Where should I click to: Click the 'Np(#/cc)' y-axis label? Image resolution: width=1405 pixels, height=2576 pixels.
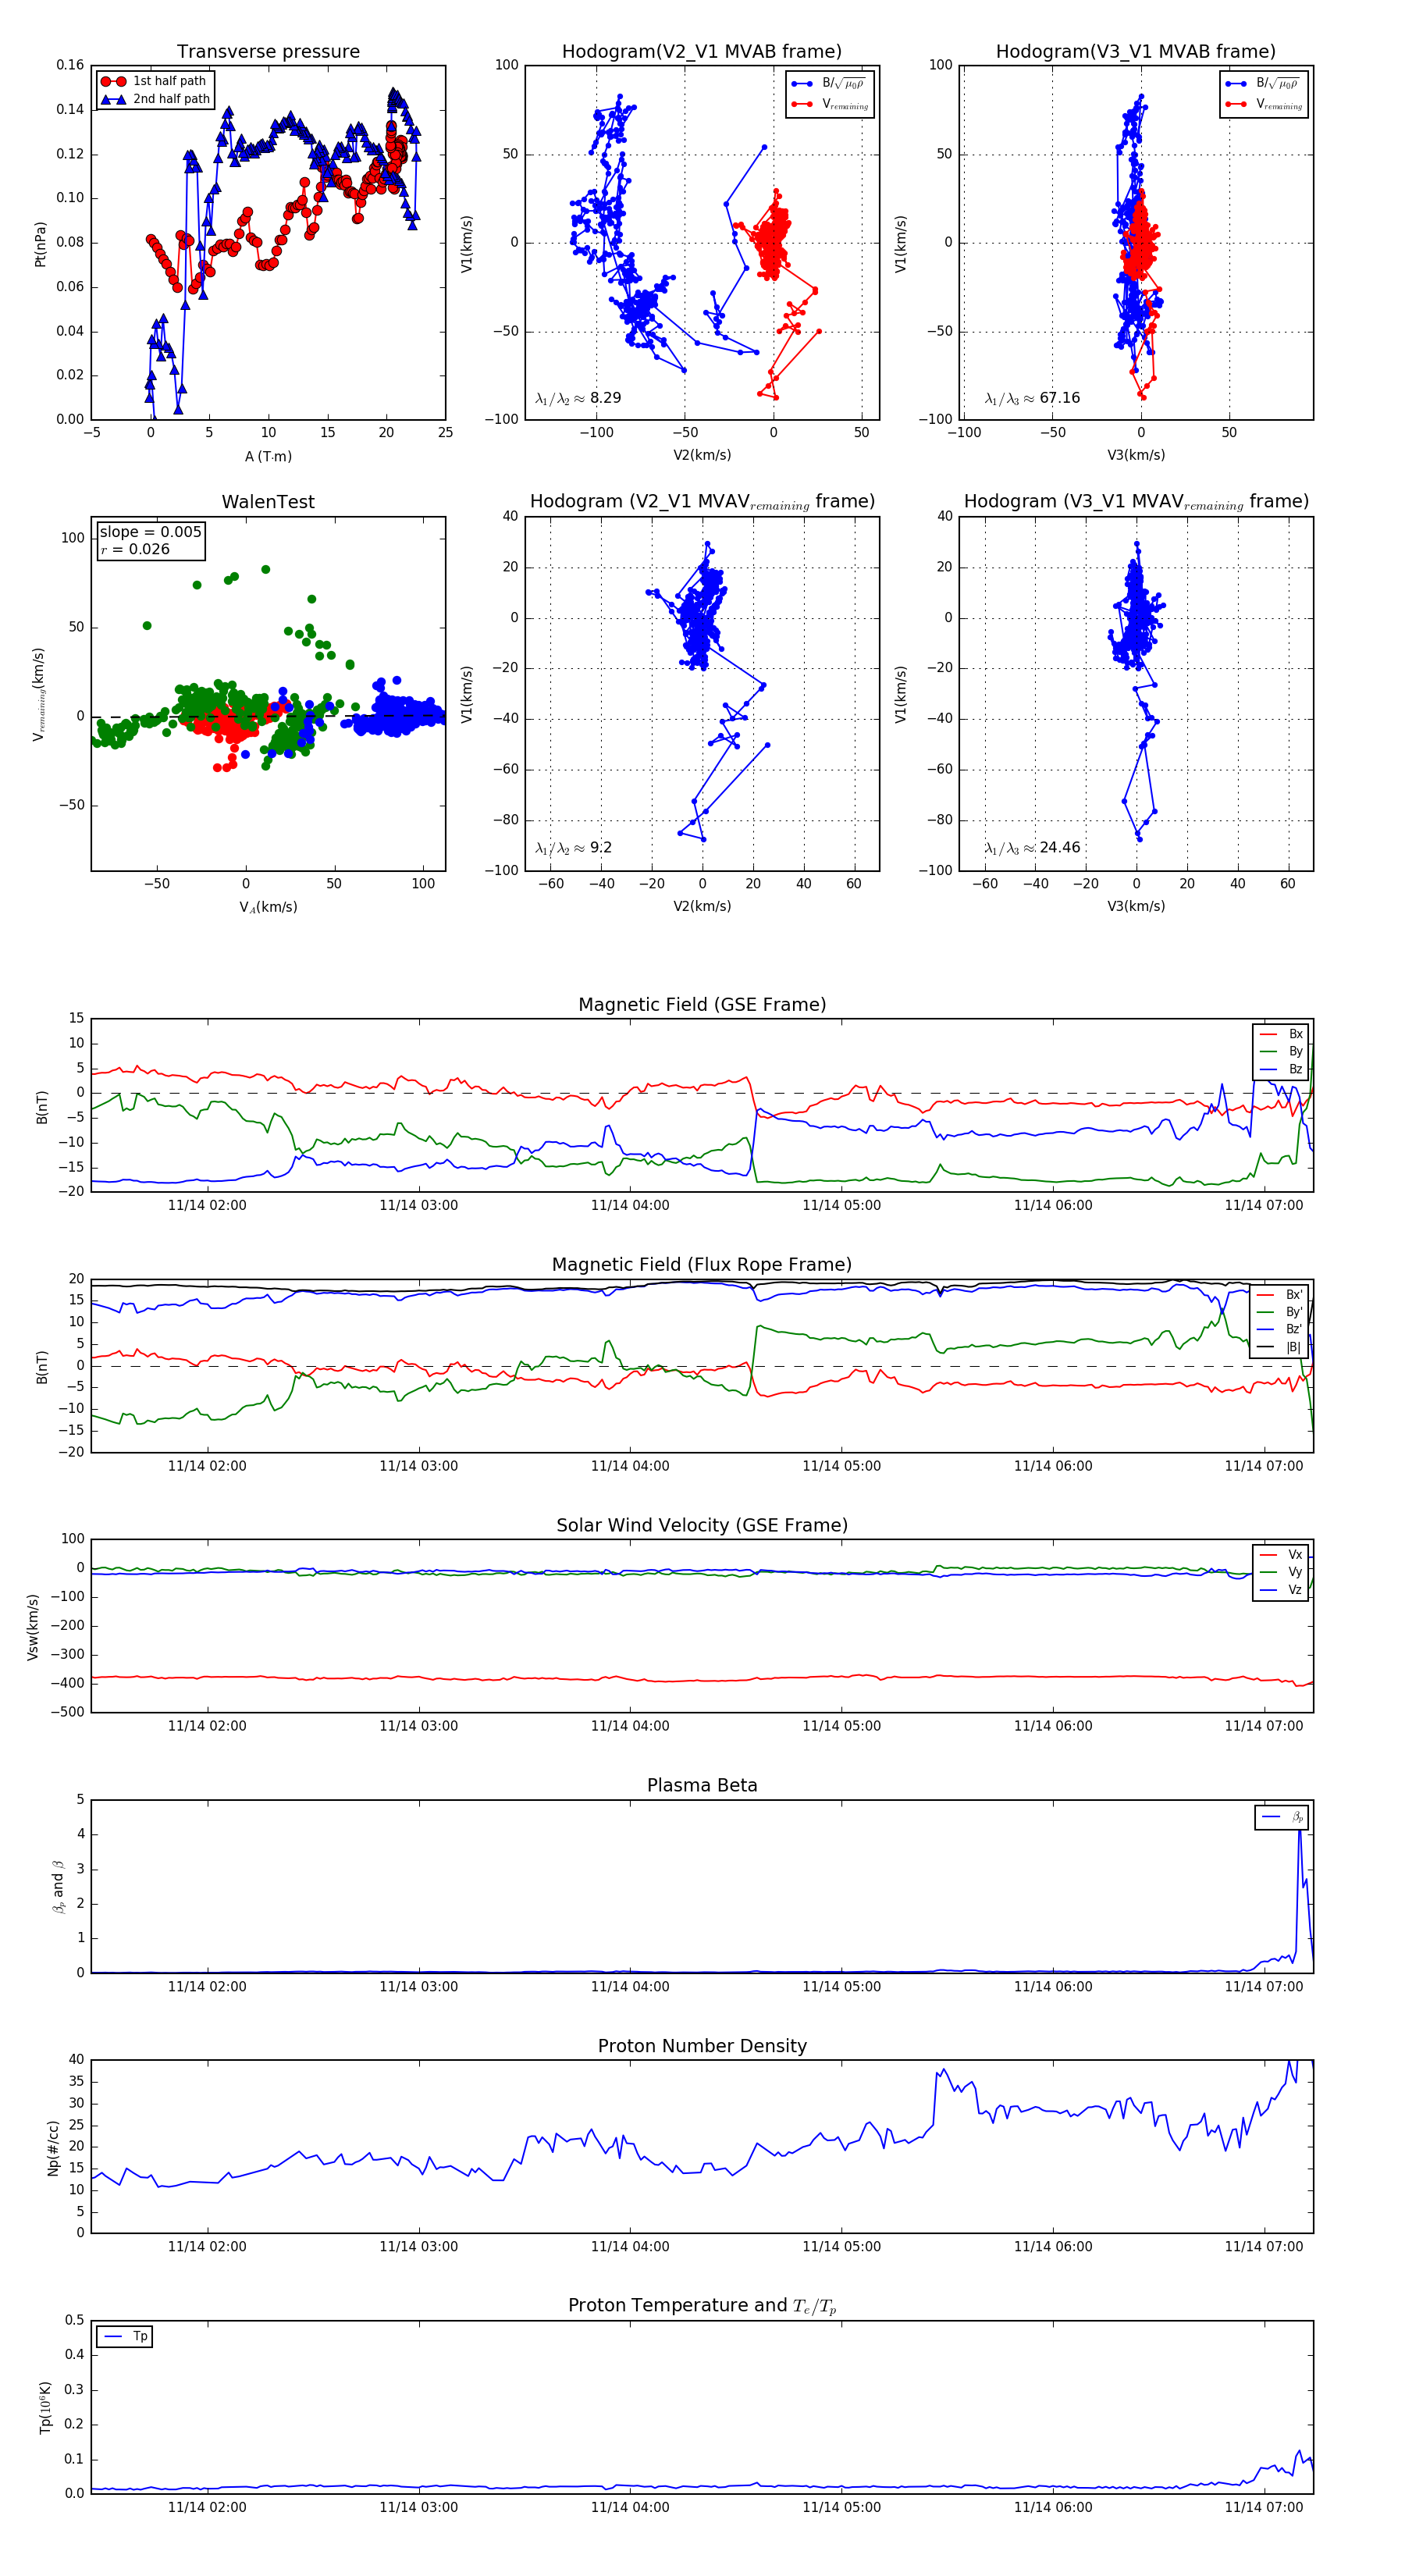[53, 2148]
